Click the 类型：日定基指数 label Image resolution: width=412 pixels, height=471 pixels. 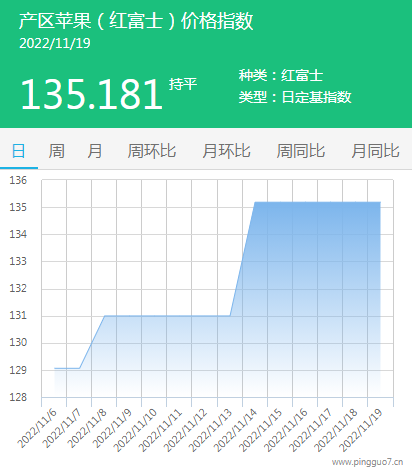295,97
